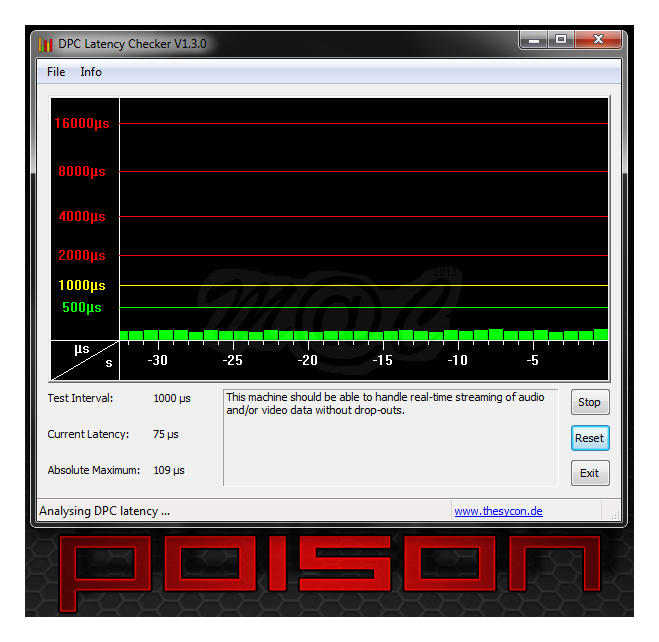Click the Exit button

pyautogui.click(x=589, y=473)
